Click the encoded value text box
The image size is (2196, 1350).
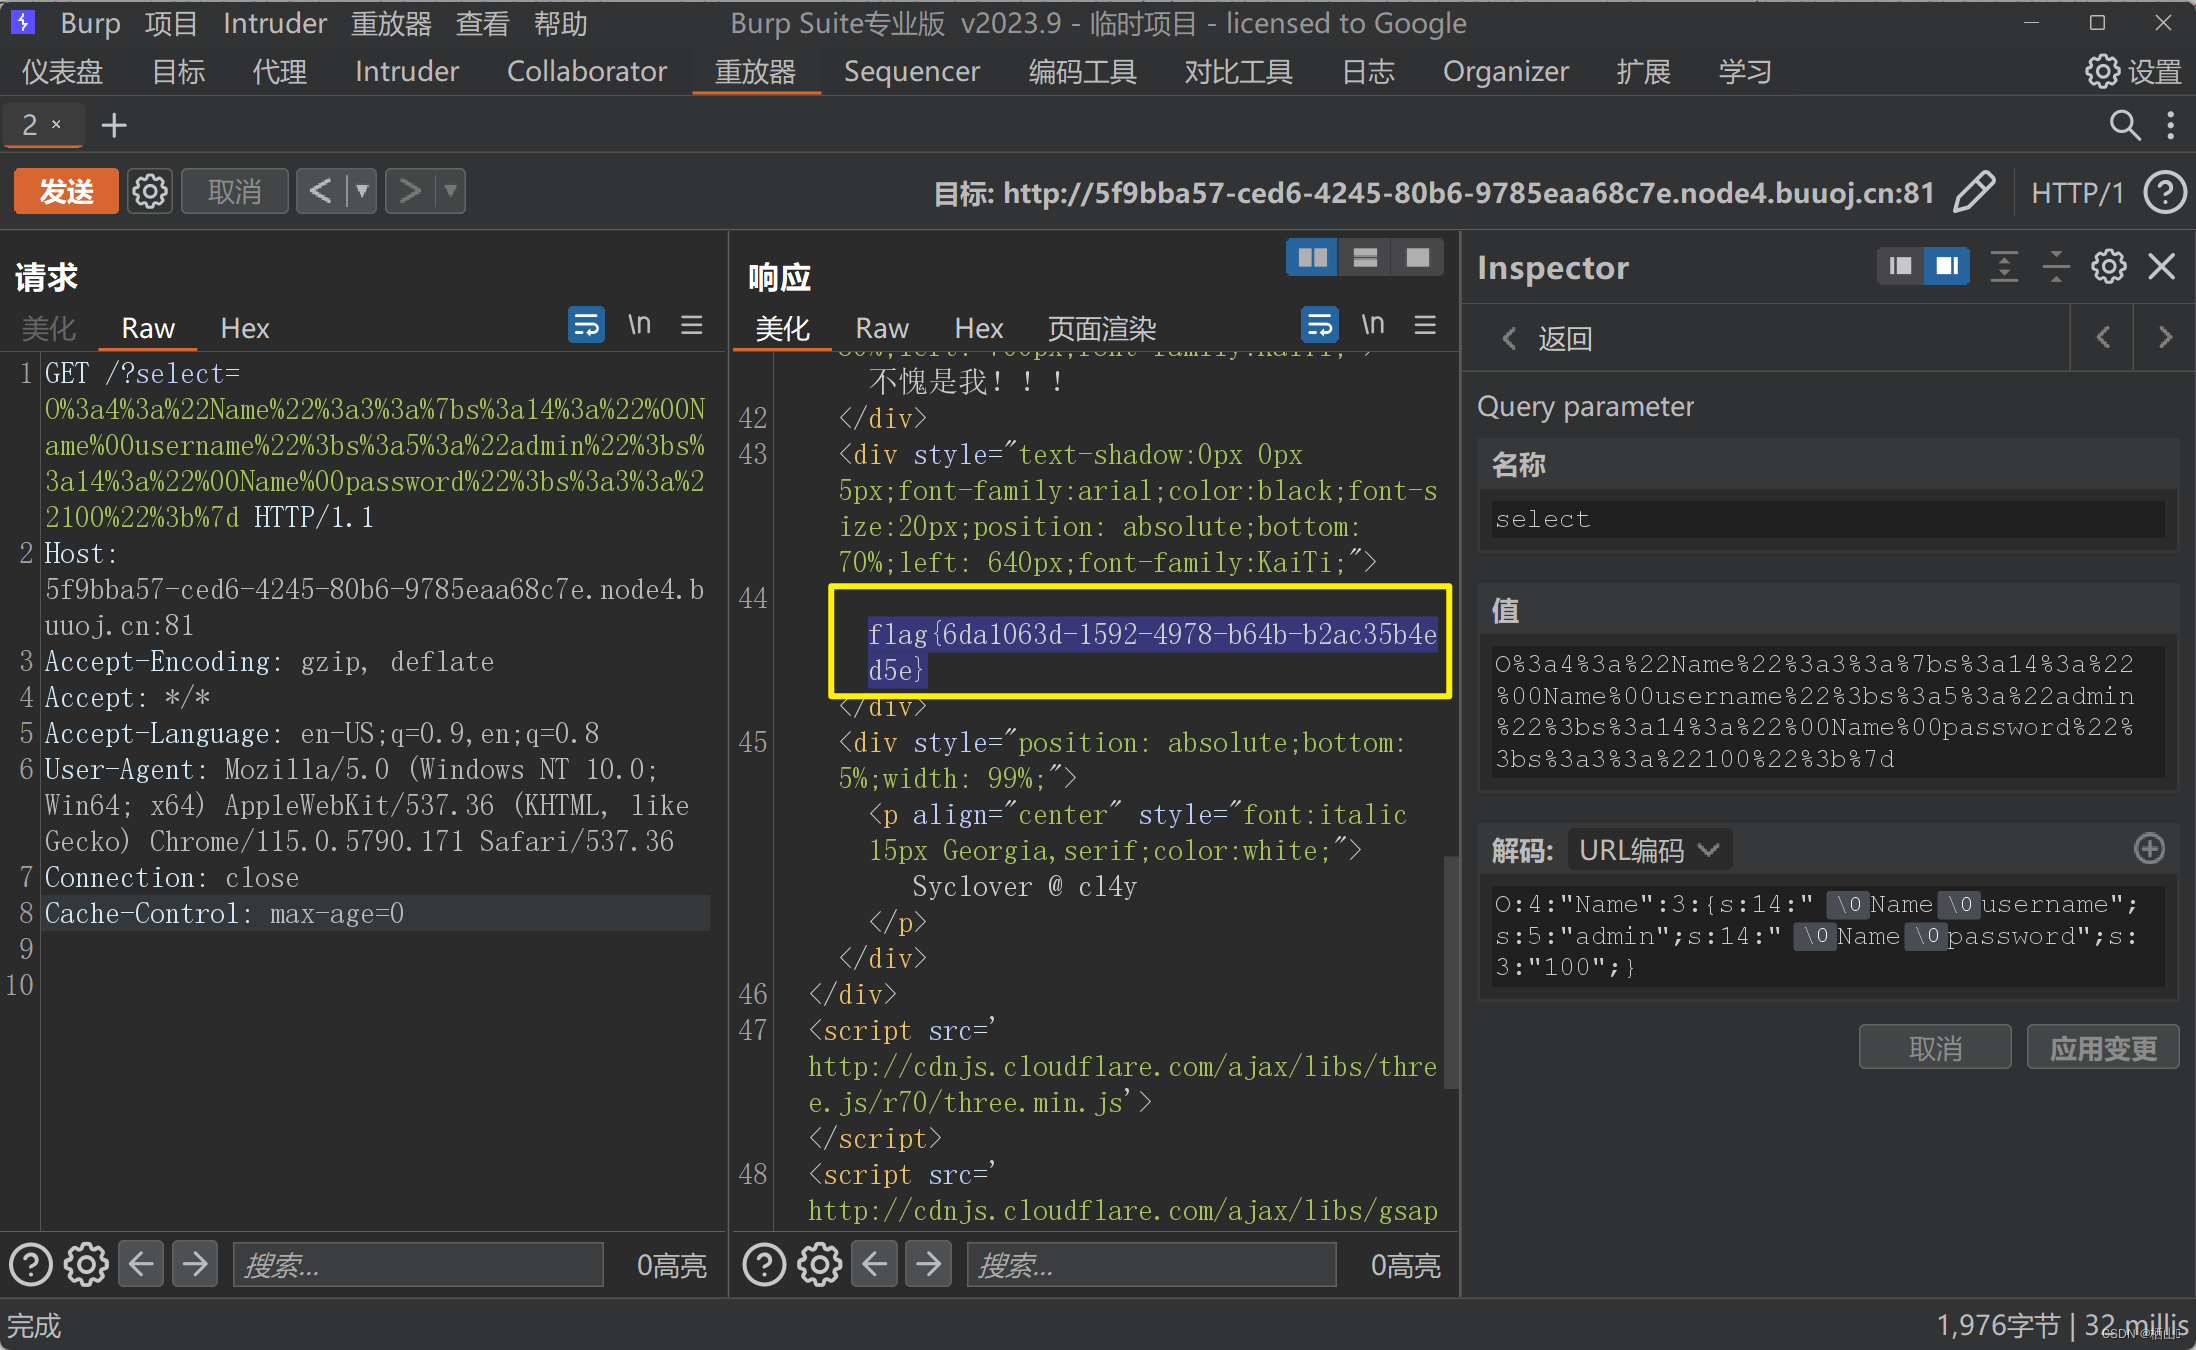[1828, 712]
